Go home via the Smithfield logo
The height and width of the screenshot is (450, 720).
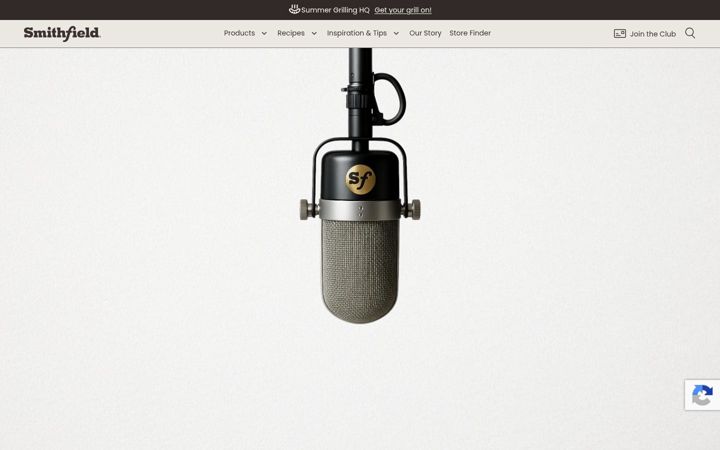tap(62, 33)
